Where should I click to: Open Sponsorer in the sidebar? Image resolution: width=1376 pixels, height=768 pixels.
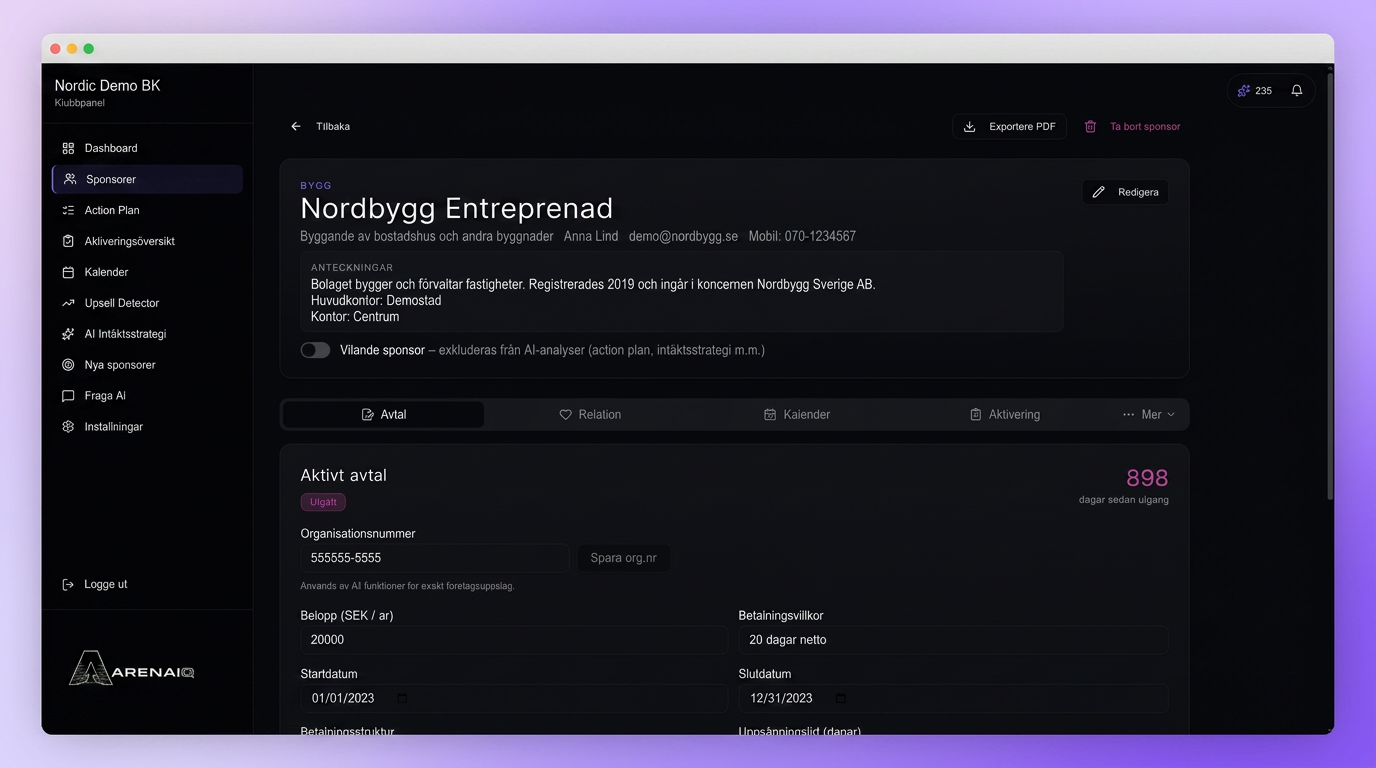(x=147, y=179)
